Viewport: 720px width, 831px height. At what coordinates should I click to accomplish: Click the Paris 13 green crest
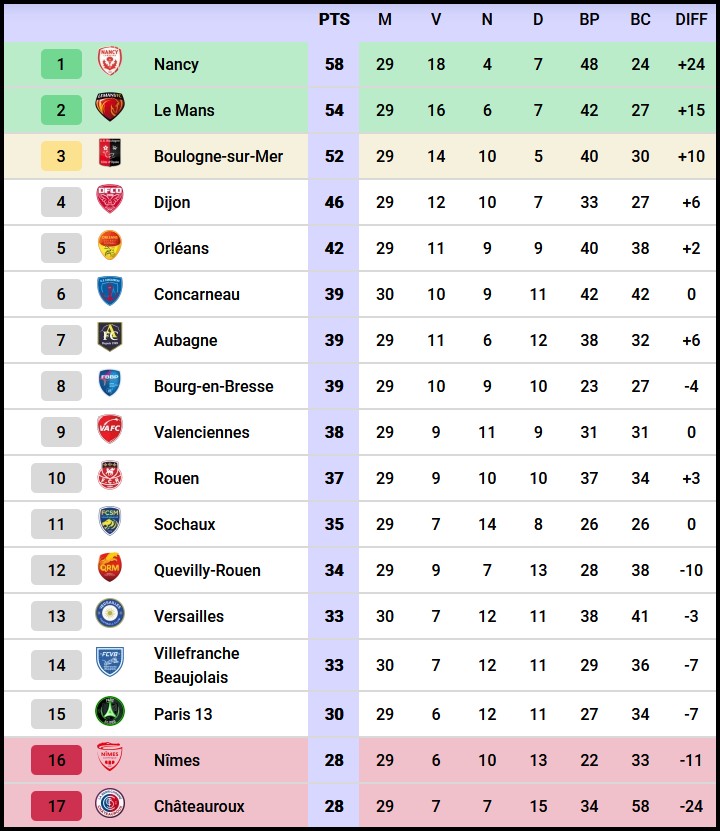tap(109, 714)
